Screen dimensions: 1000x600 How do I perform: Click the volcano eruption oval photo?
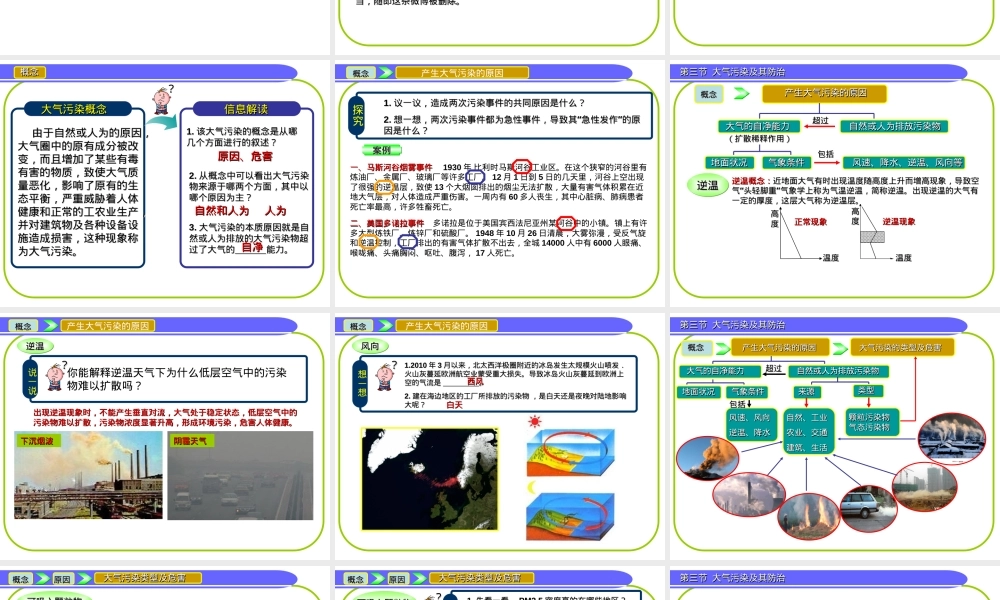click(x=707, y=458)
